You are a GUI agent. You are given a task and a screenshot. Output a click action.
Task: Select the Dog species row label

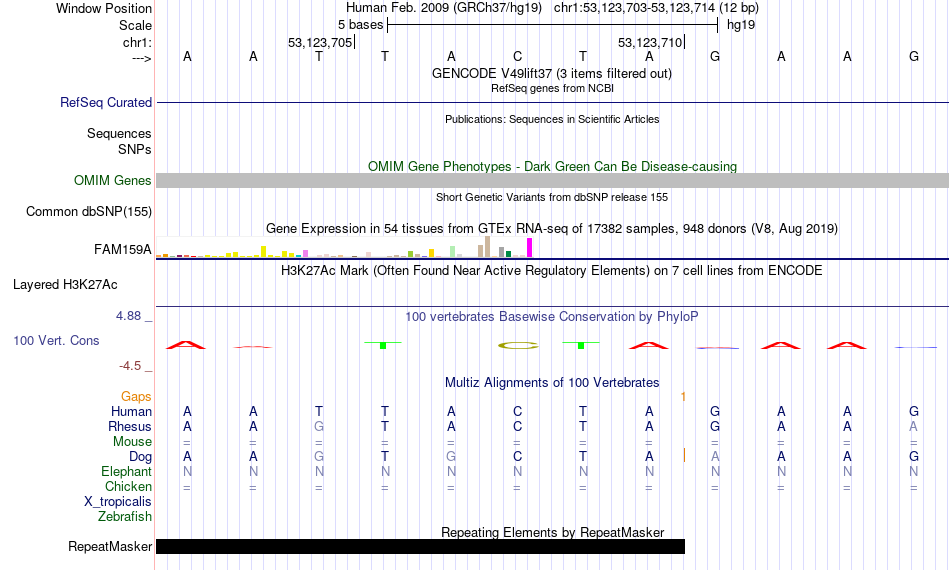click(140, 457)
